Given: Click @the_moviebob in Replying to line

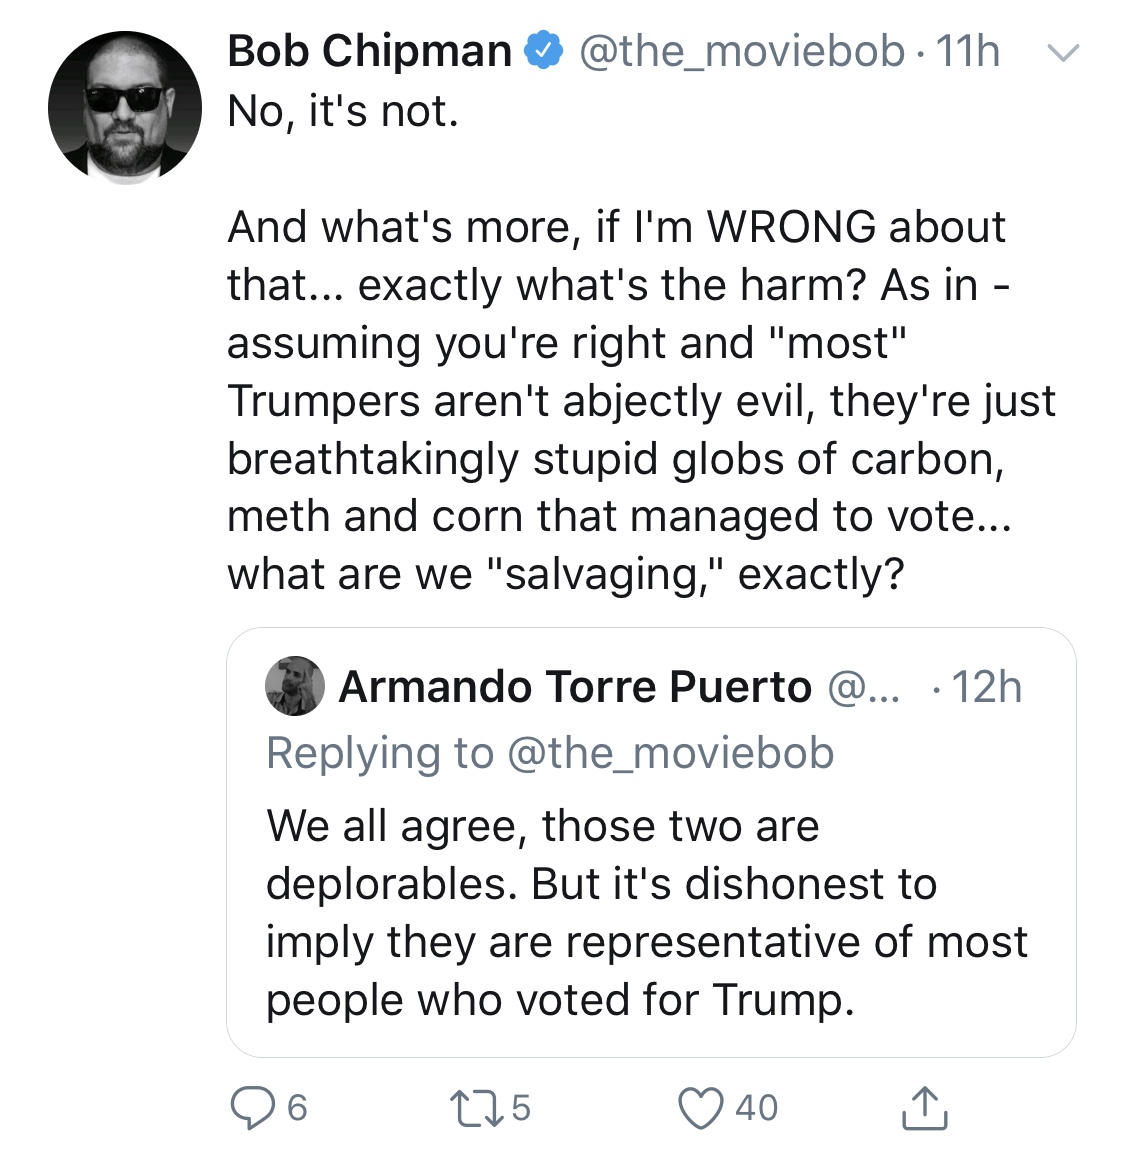Looking at the screenshot, I should 671,753.
